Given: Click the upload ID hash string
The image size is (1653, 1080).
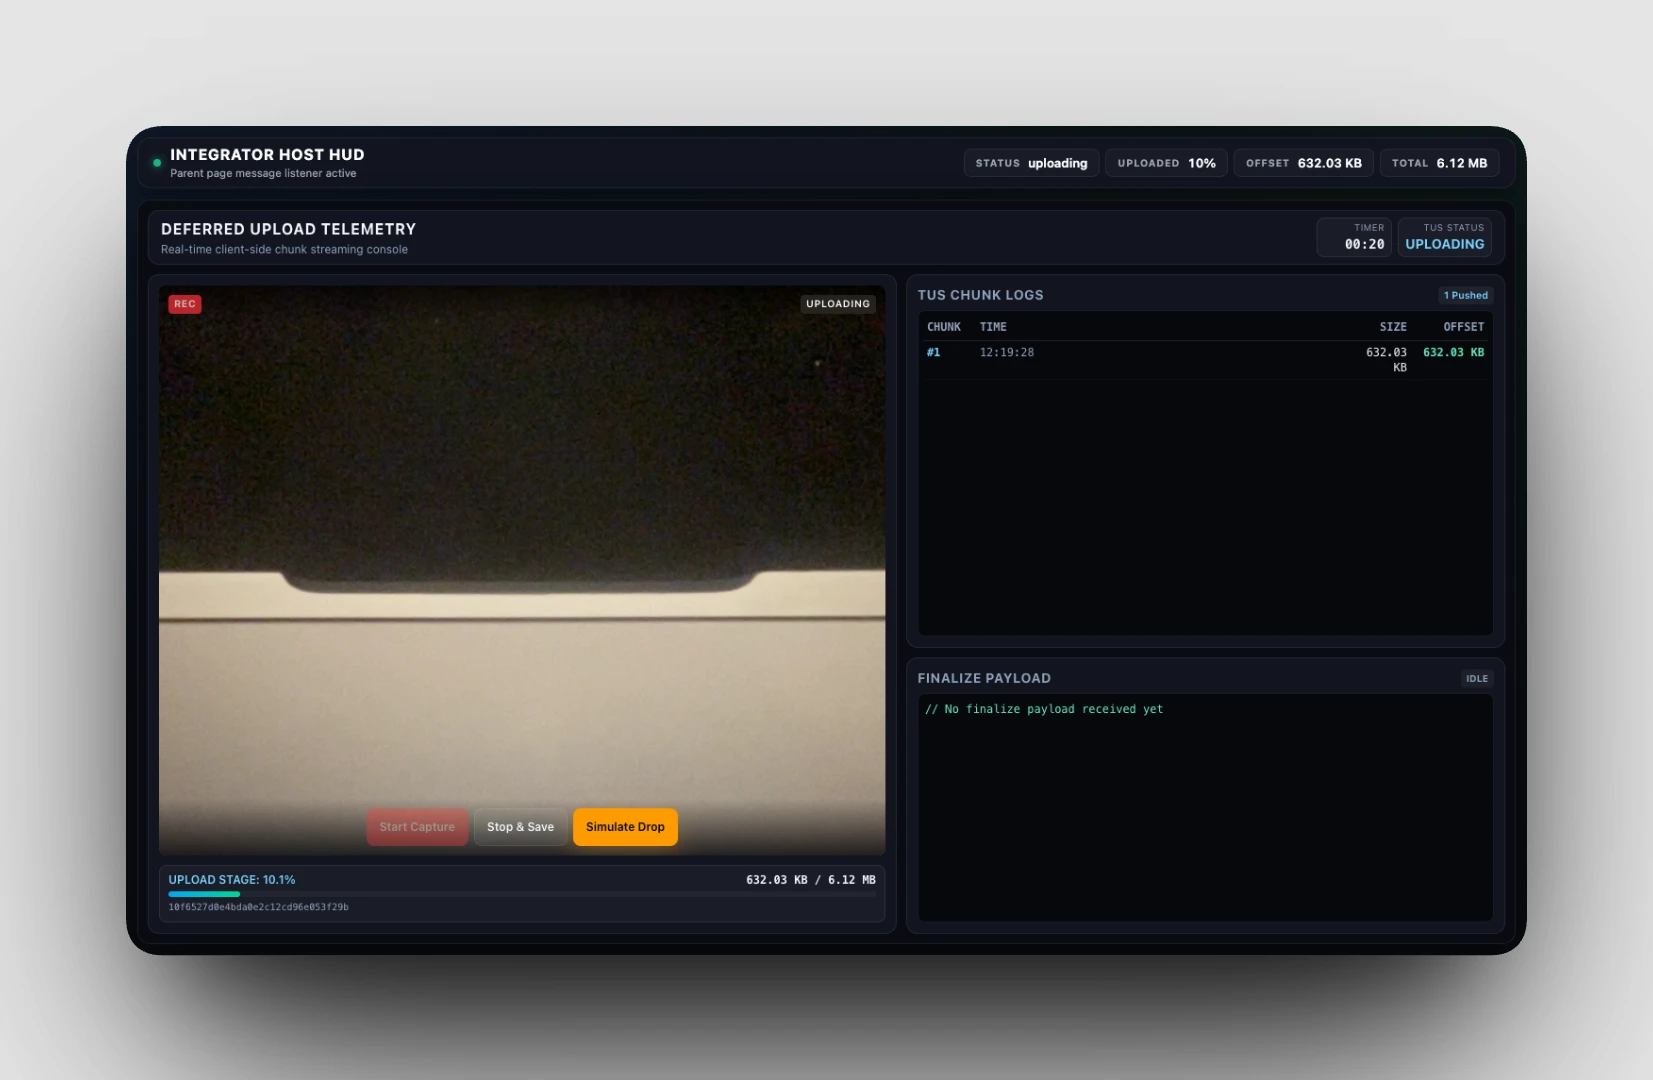Looking at the screenshot, I should pyautogui.click(x=258, y=908).
